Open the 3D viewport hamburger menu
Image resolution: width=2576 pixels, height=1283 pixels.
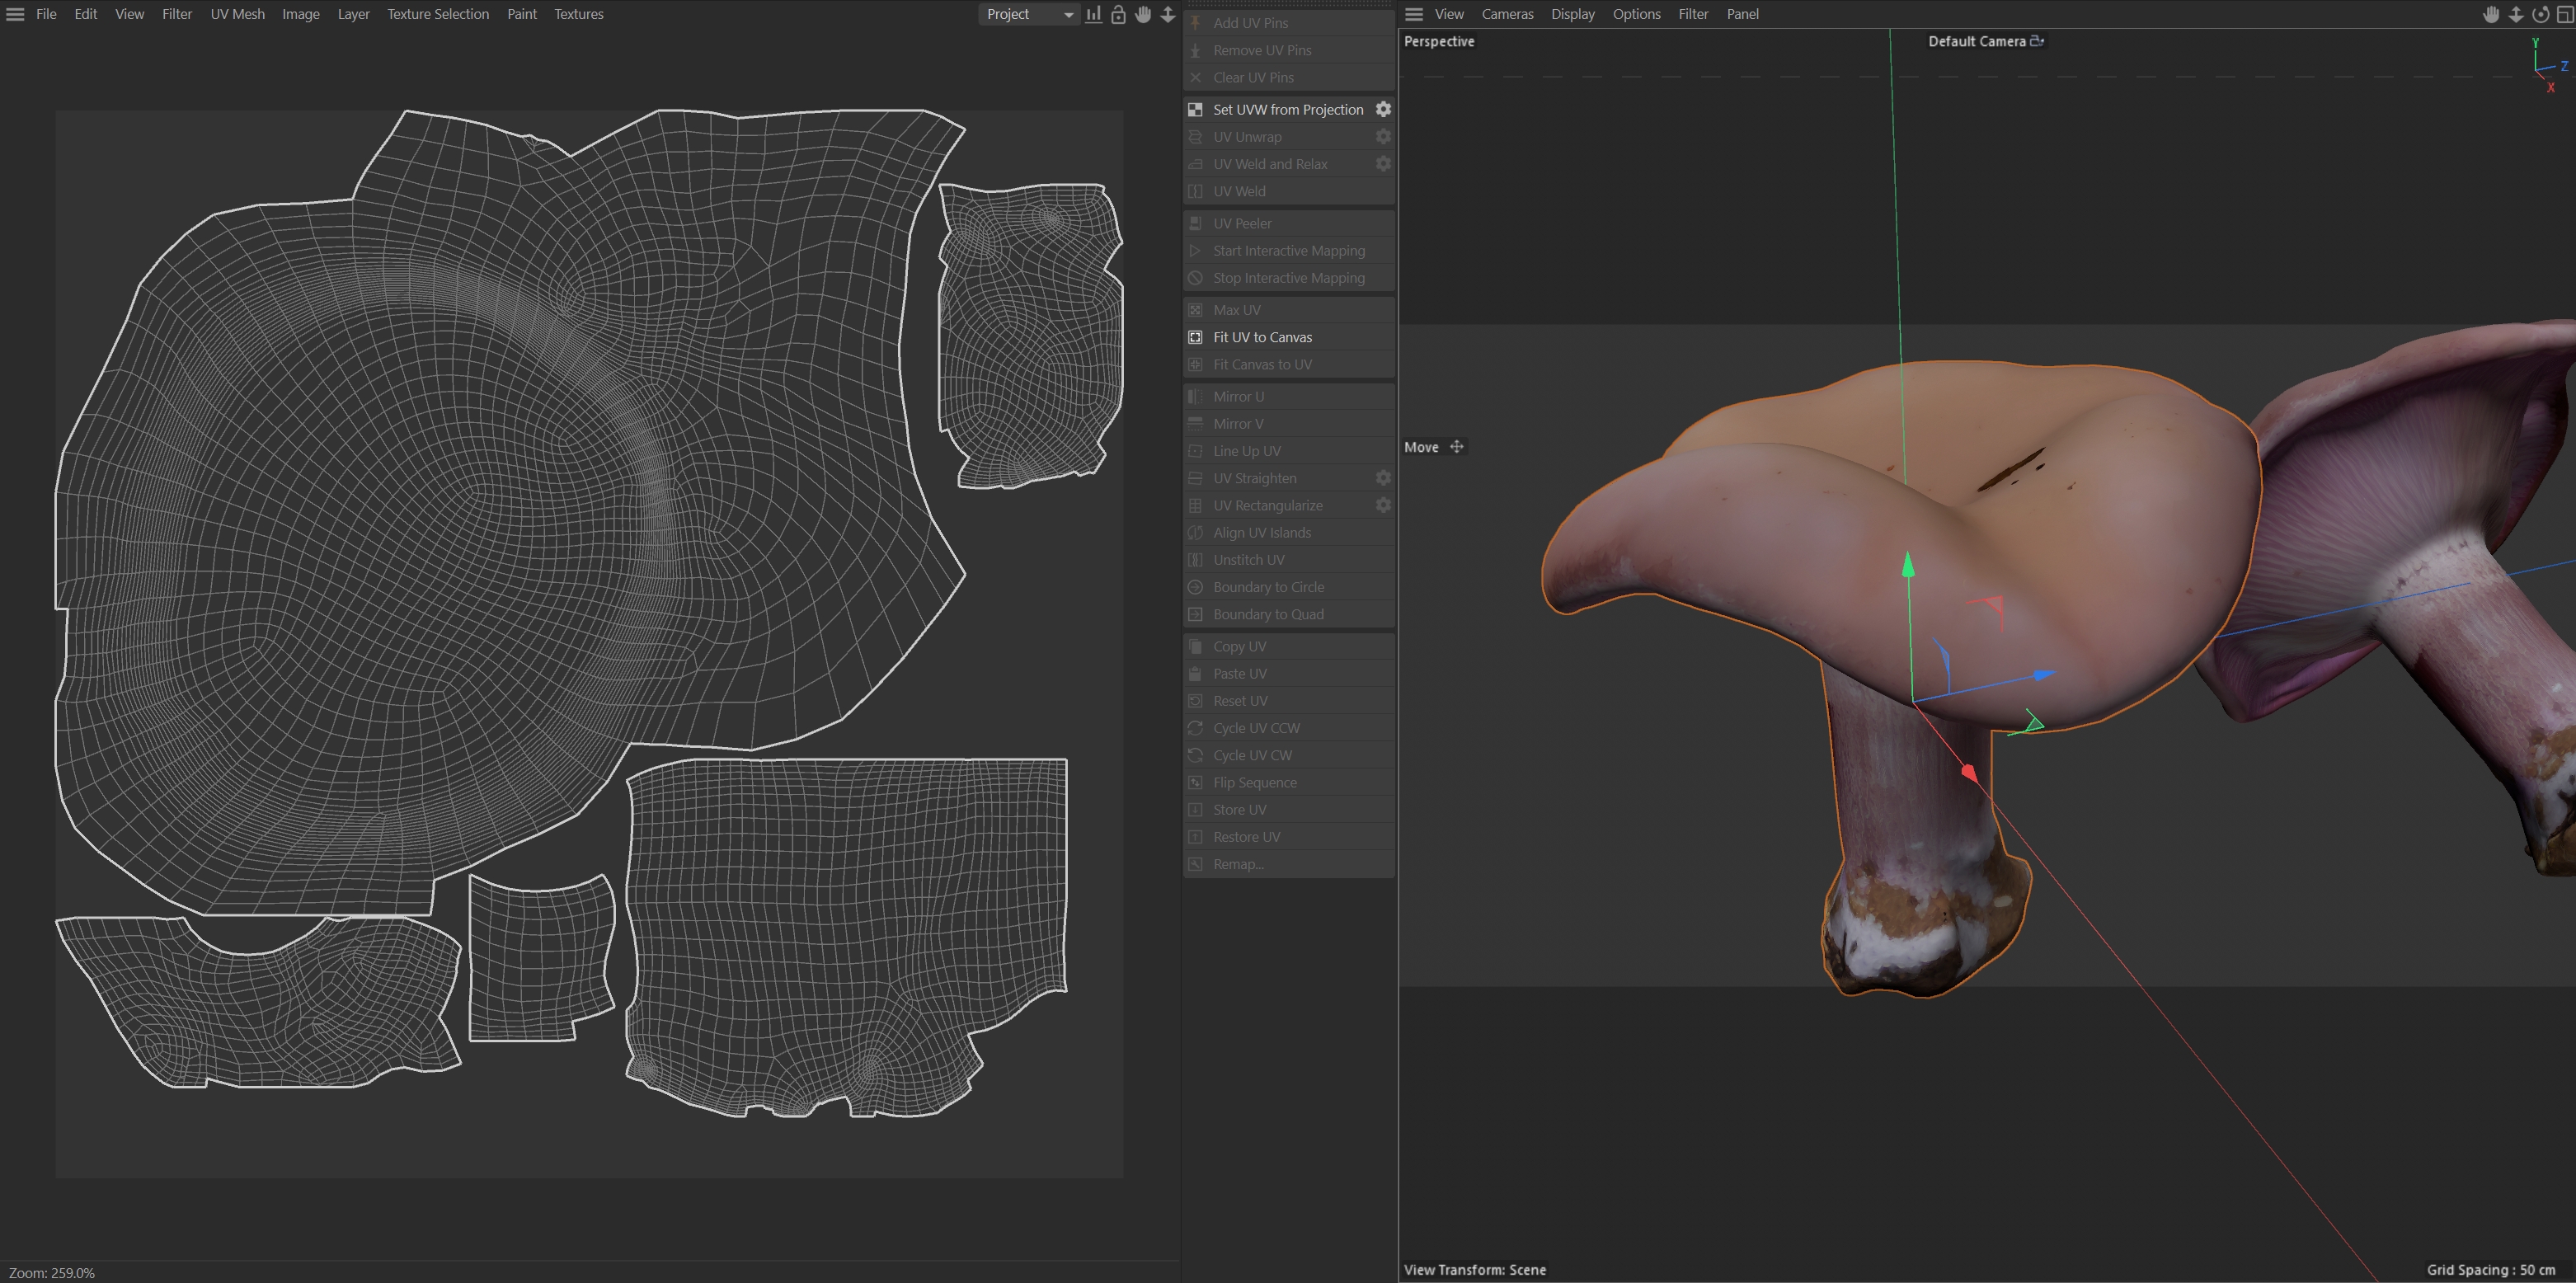point(1413,14)
